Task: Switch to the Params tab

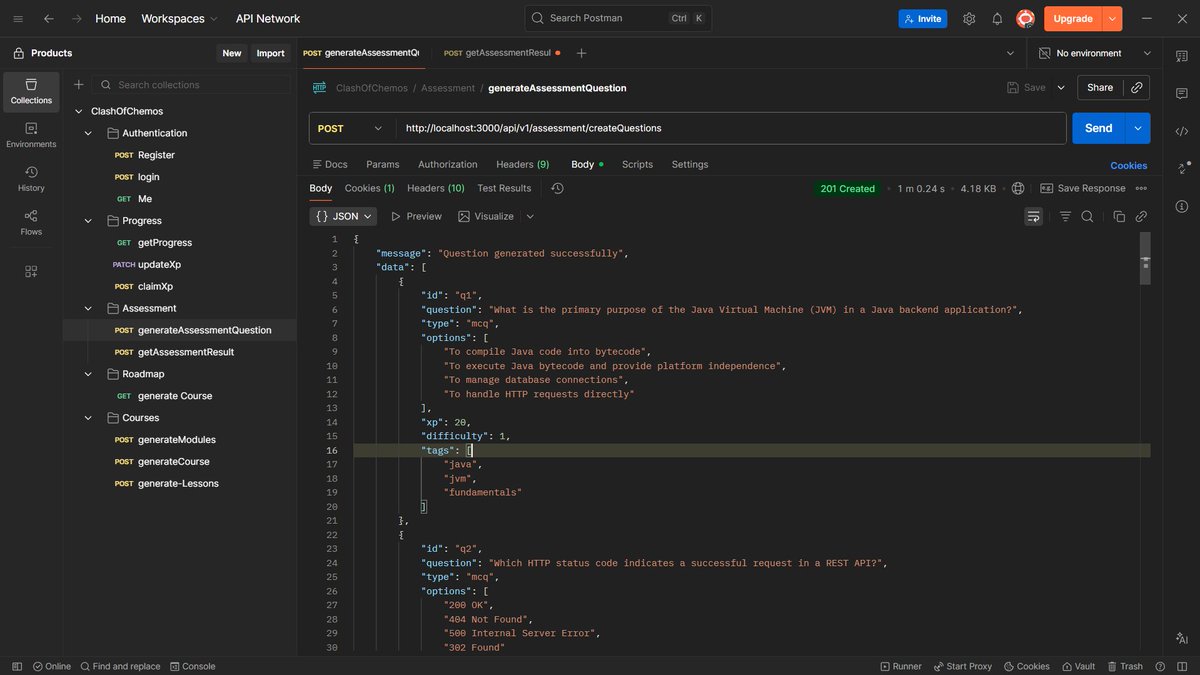Action: click(x=382, y=164)
